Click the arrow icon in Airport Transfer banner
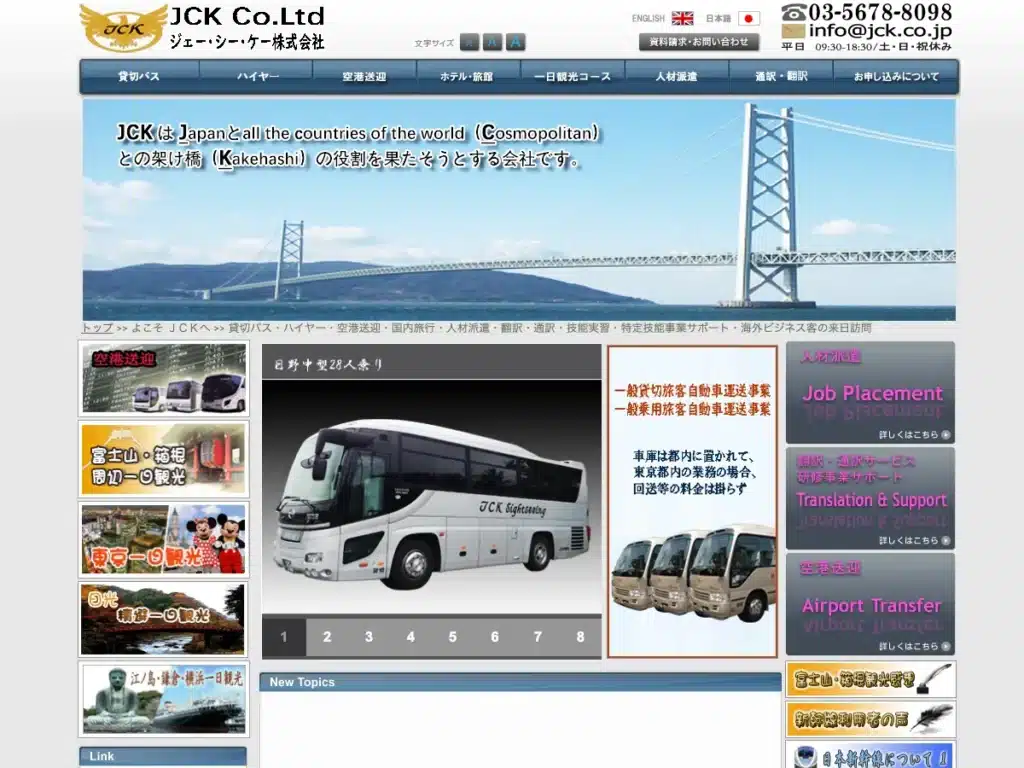Screen dimensions: 1024x768 click(x=946, y=647)
